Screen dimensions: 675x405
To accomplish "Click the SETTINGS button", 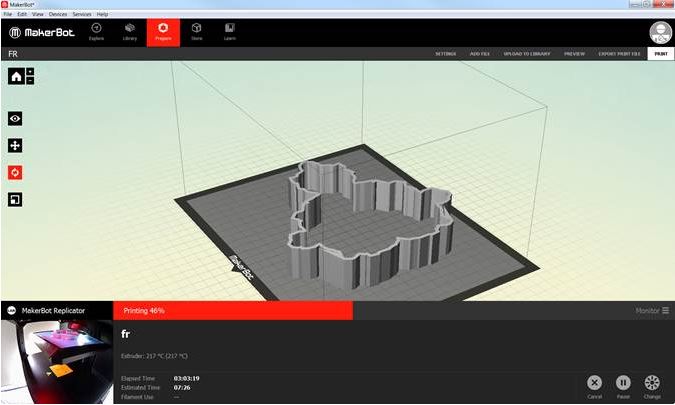I will (x=446, y=54).
